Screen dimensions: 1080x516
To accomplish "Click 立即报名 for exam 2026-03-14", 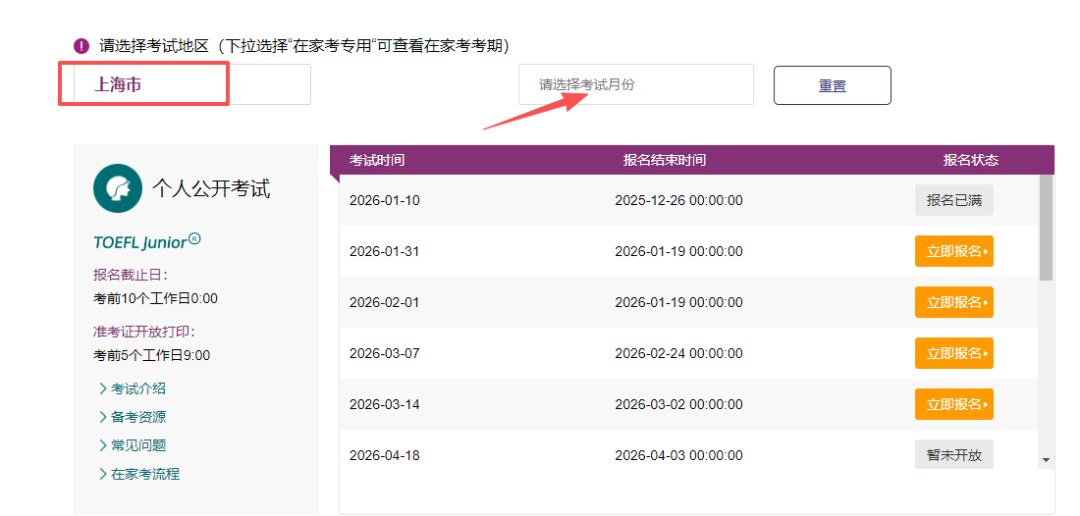I will pyautogui.click(x=954, y=404).
